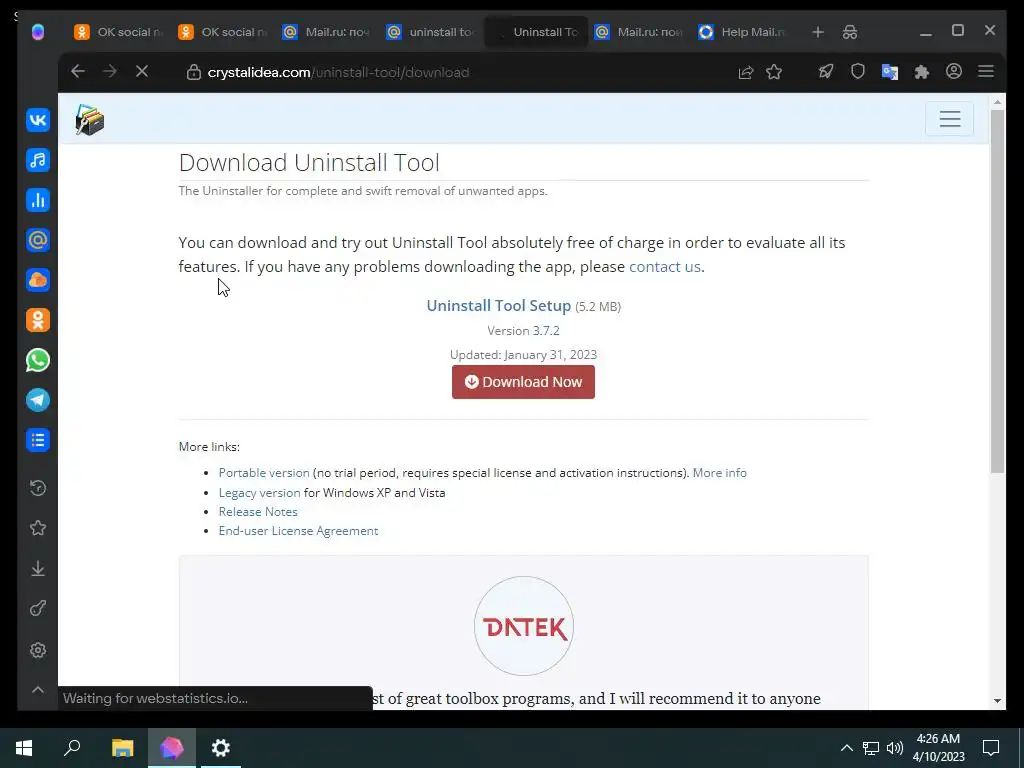
Task: Open incognito mode icon in tab bar
Action: point(850,32)
